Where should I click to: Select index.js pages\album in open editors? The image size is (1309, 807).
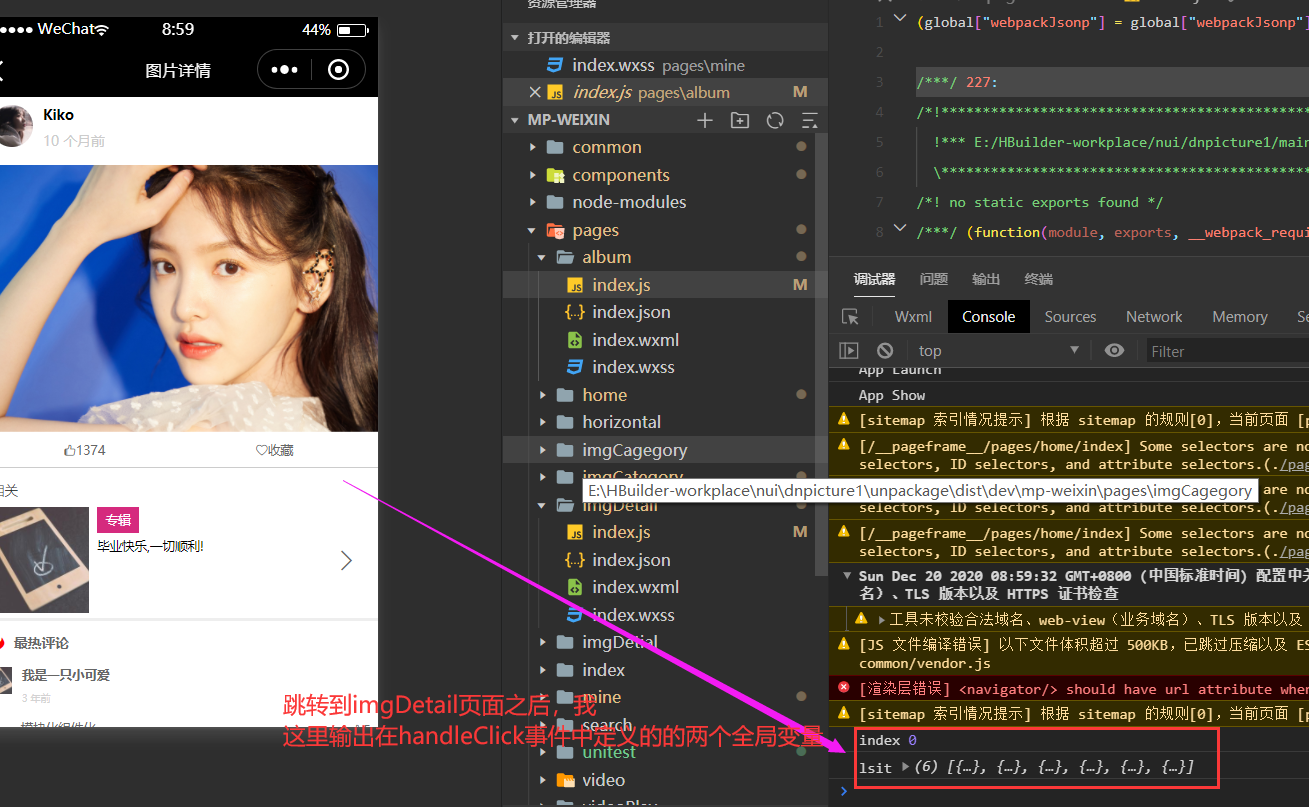click(x=651, y=92)
